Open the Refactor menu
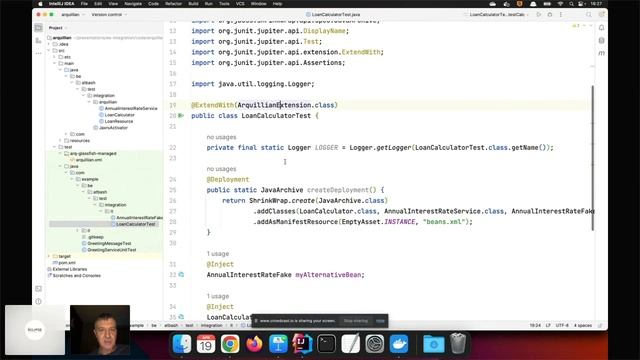640x360 pixels. pos(173,4)
